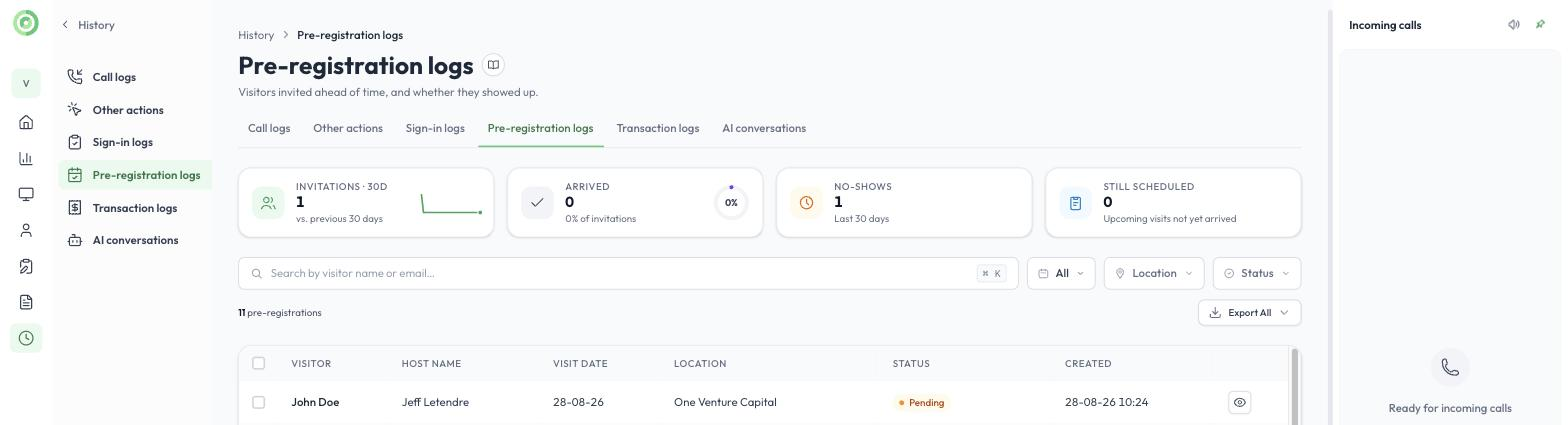Sort by the Status column header

(x=911, y=363)
